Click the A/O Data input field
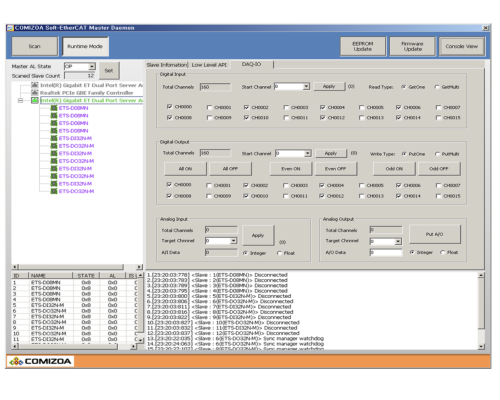Screen dimensions: 500x400 pos(386,253)
